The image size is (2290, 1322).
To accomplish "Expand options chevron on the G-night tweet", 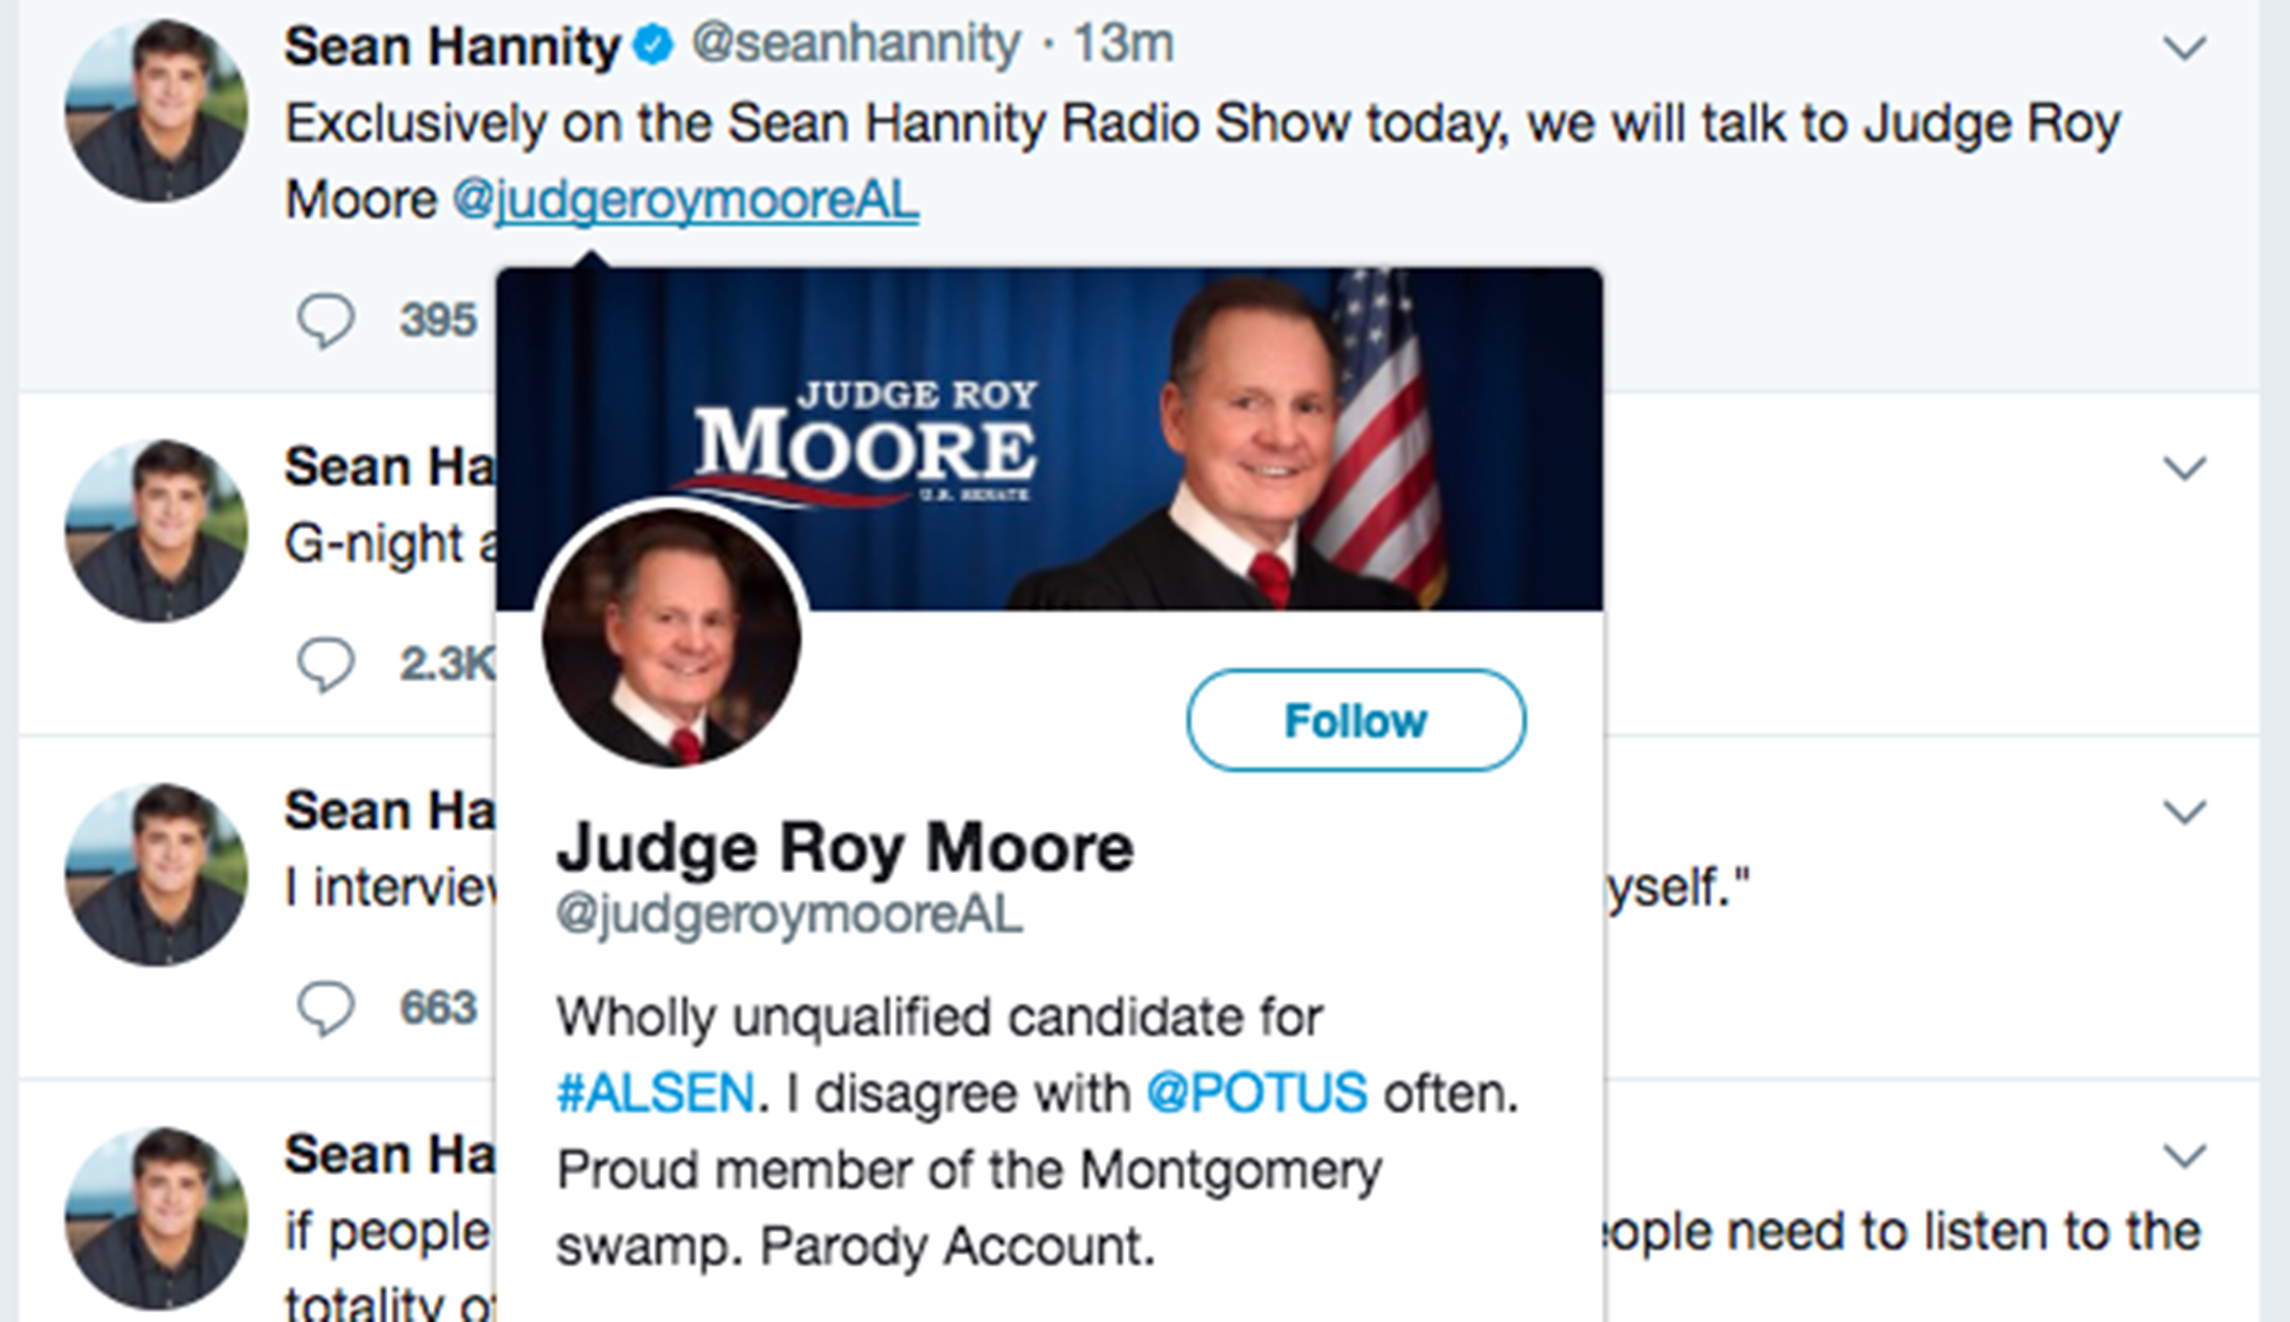I will click(x=2184, y=468).
